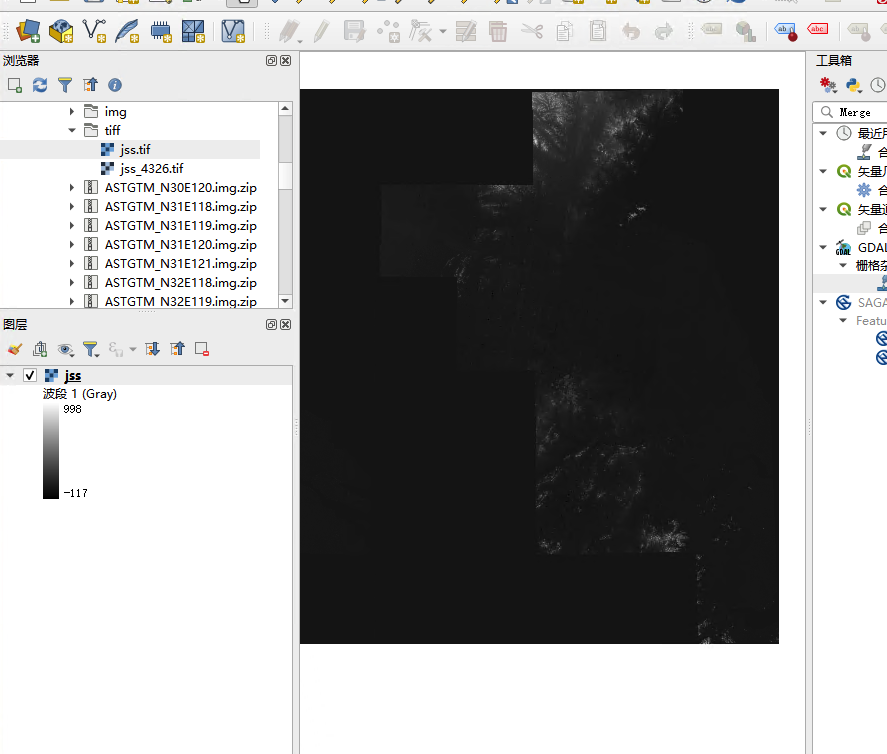The height and width of the screenshot is (754, 887).
Task: Click the options gear icon in Processing Toolbox
Action: [827, 84]
